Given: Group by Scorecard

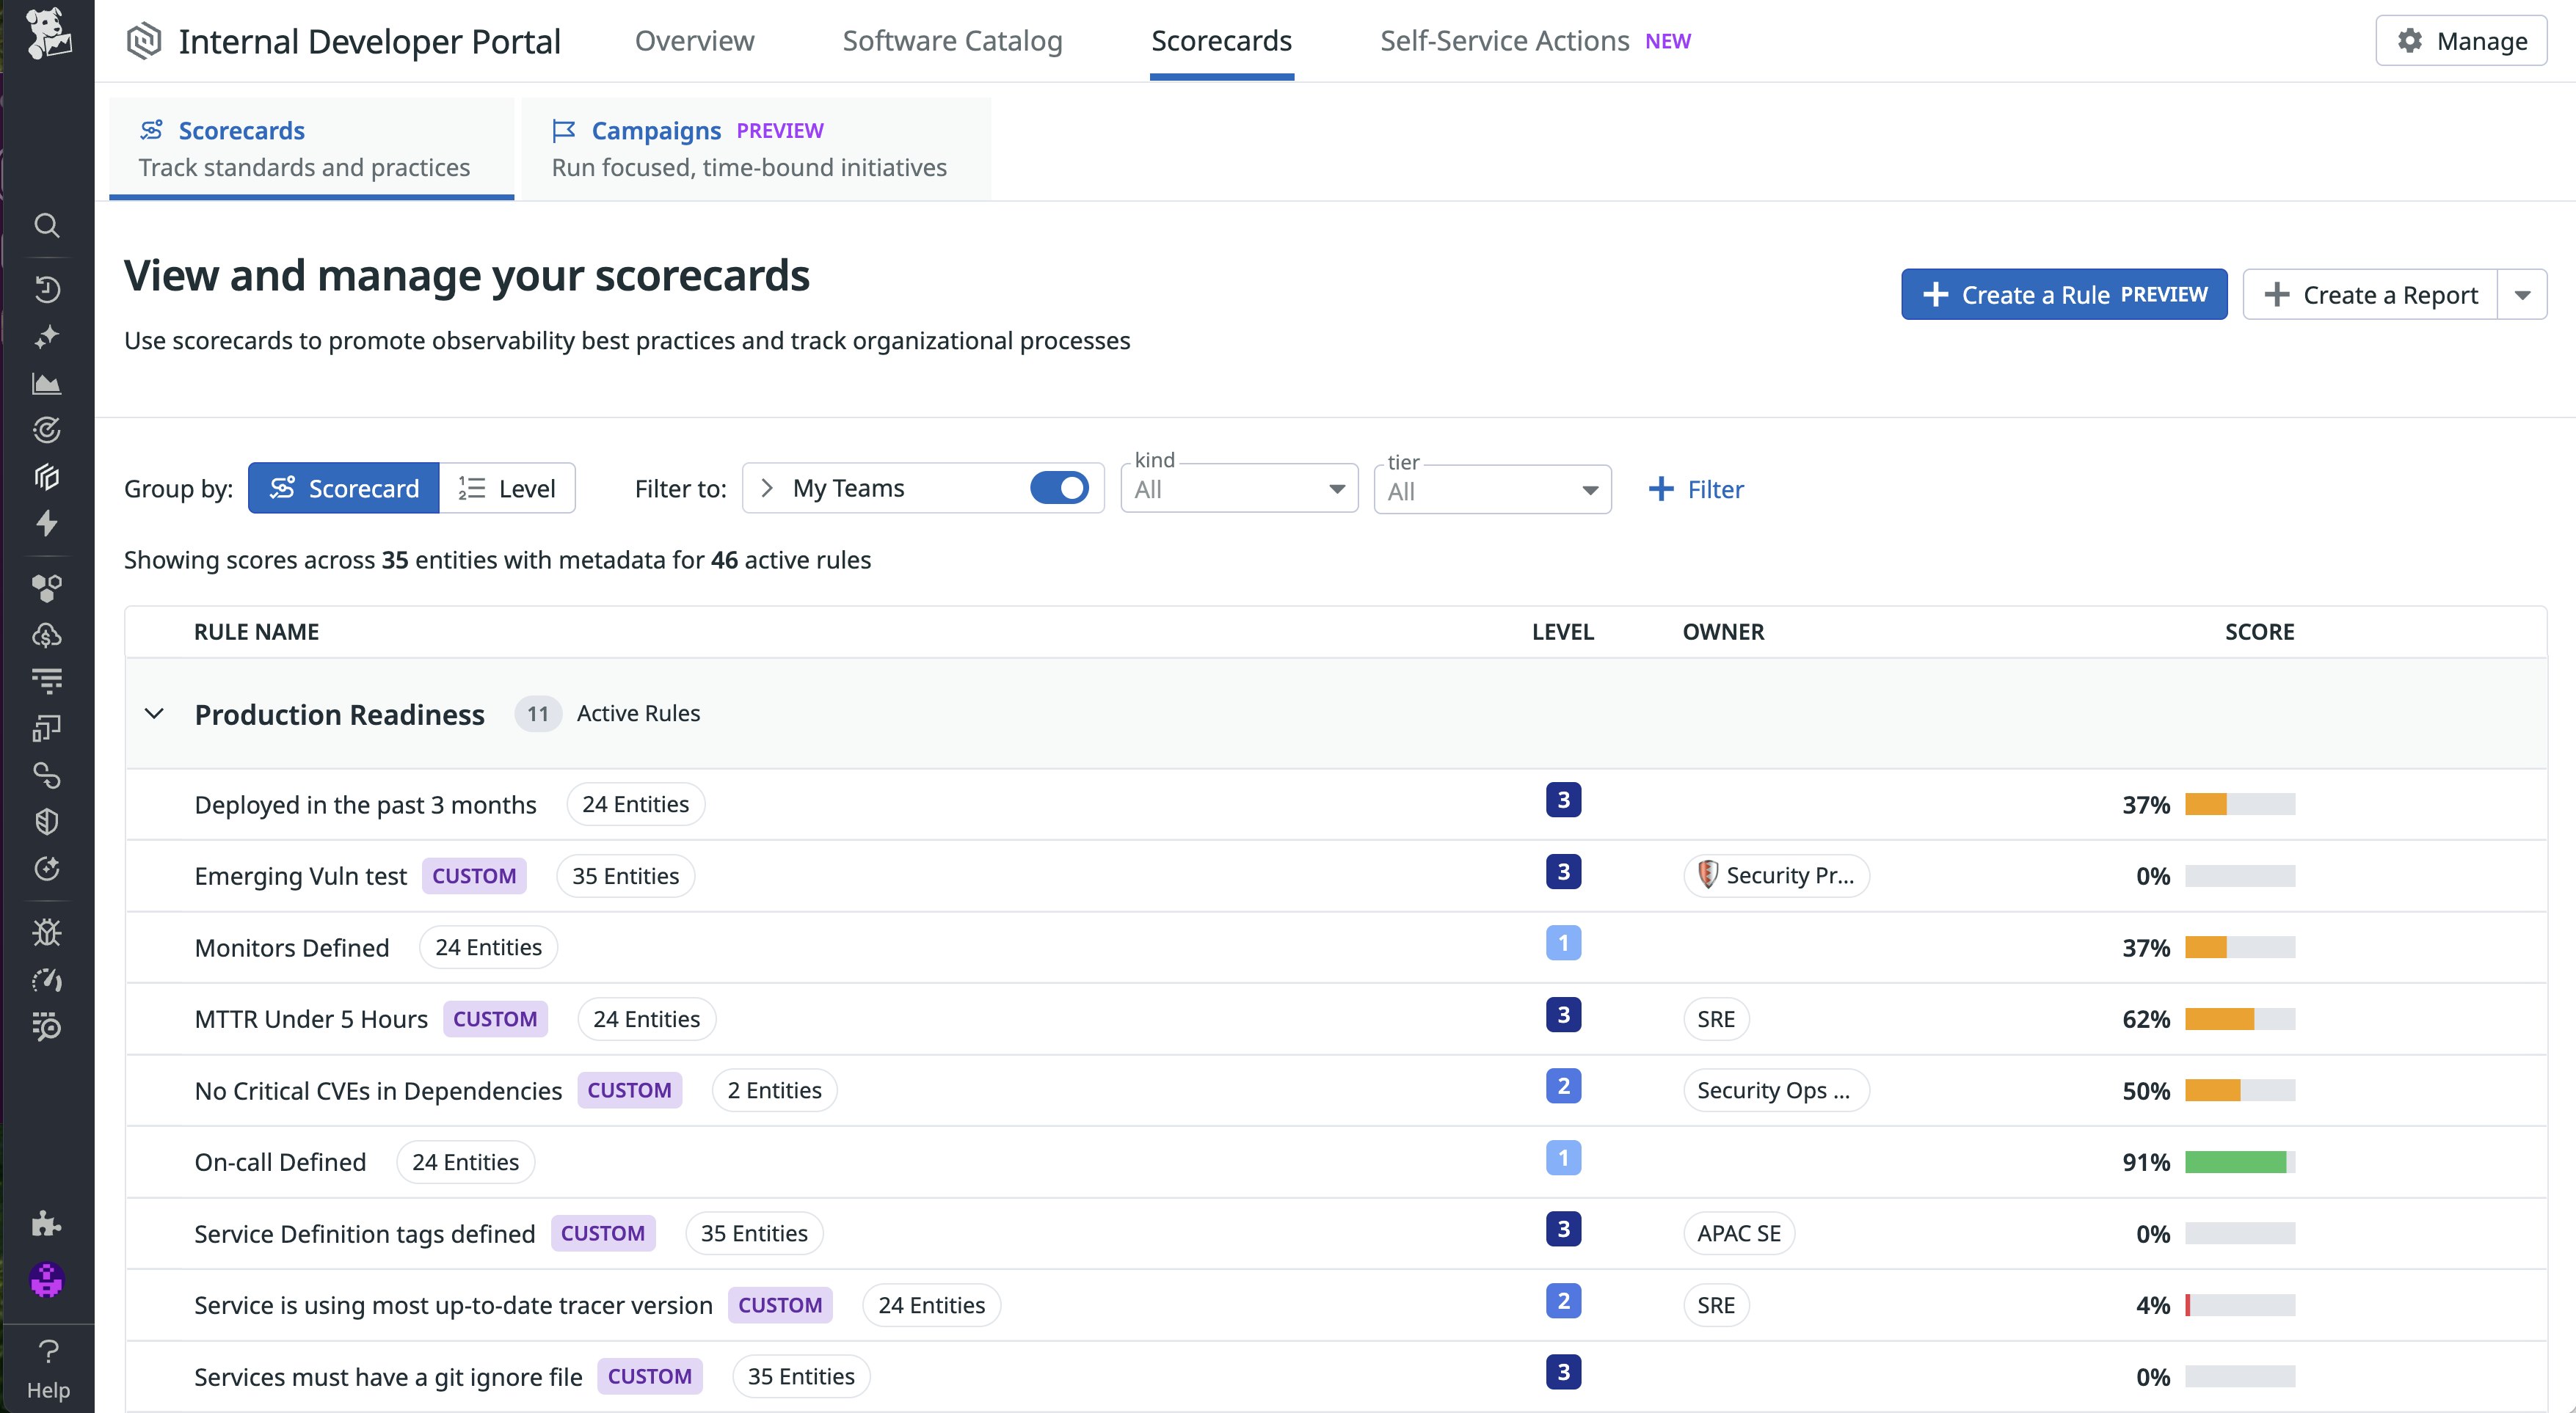Looking at the screenshot, I should [344, 488].
